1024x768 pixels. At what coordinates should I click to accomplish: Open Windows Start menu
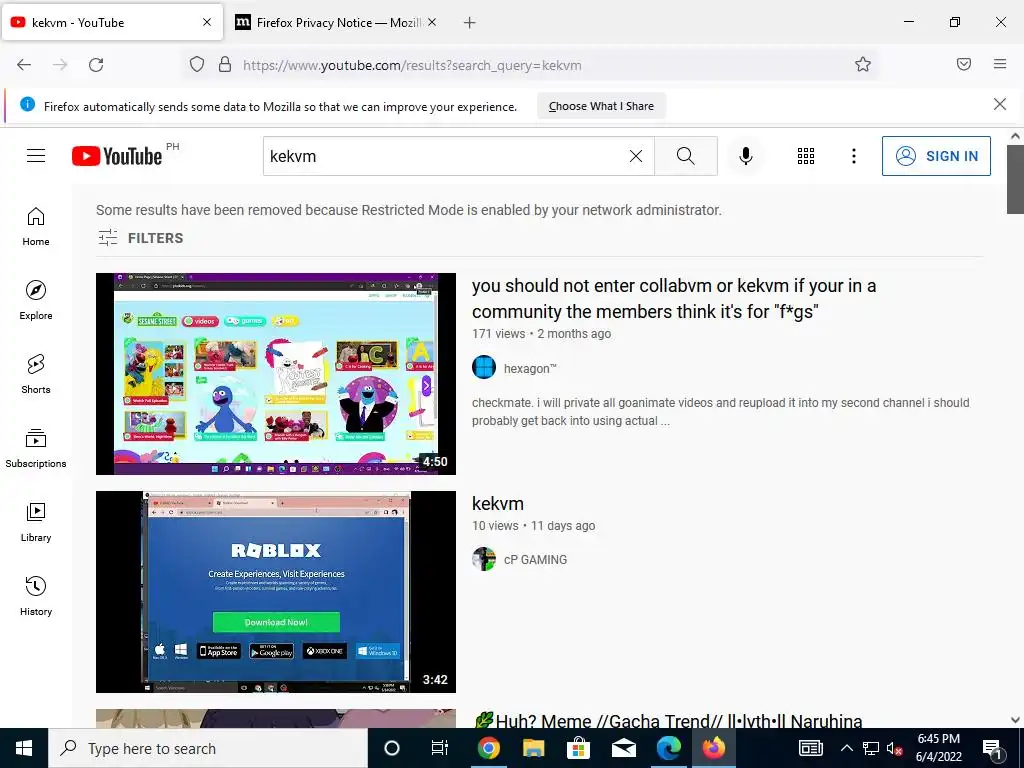(x=24, y=748)
